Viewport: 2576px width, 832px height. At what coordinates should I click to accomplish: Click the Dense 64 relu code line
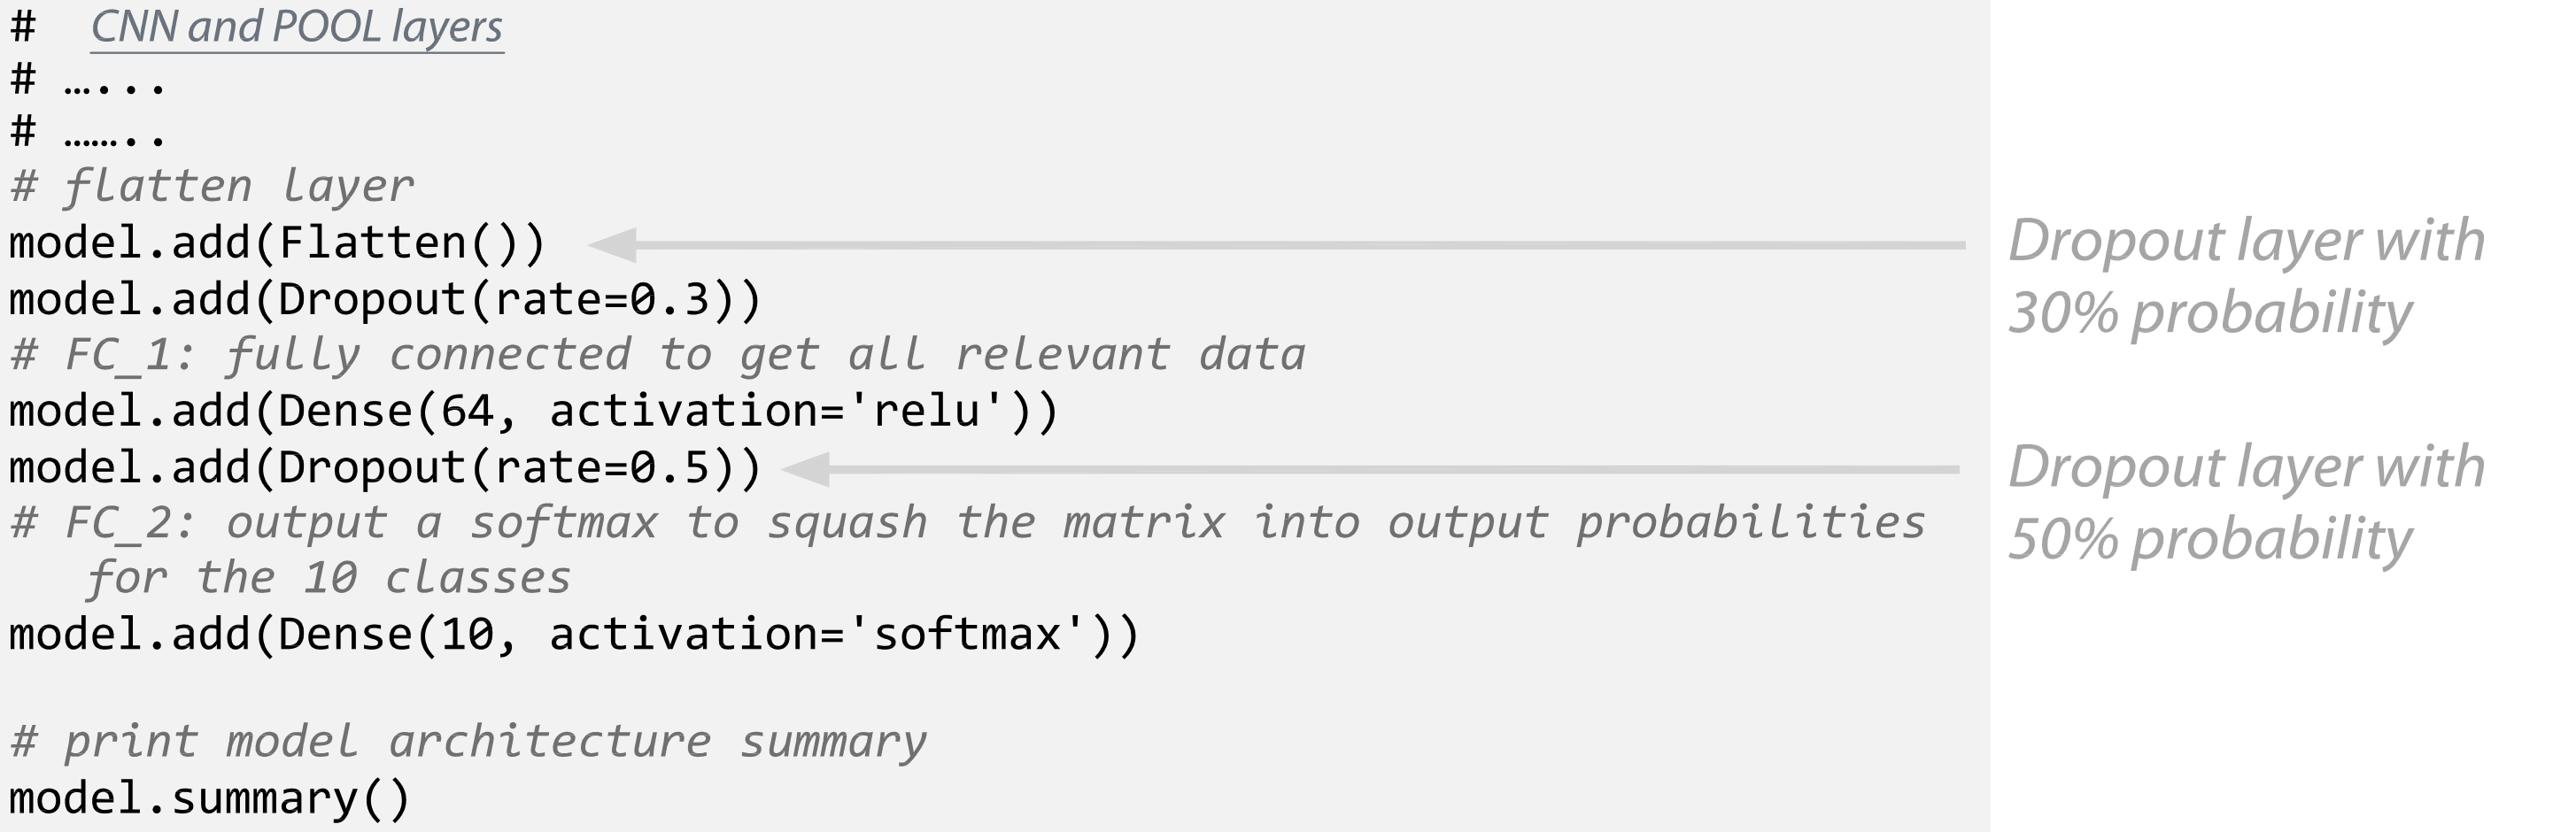533,412
